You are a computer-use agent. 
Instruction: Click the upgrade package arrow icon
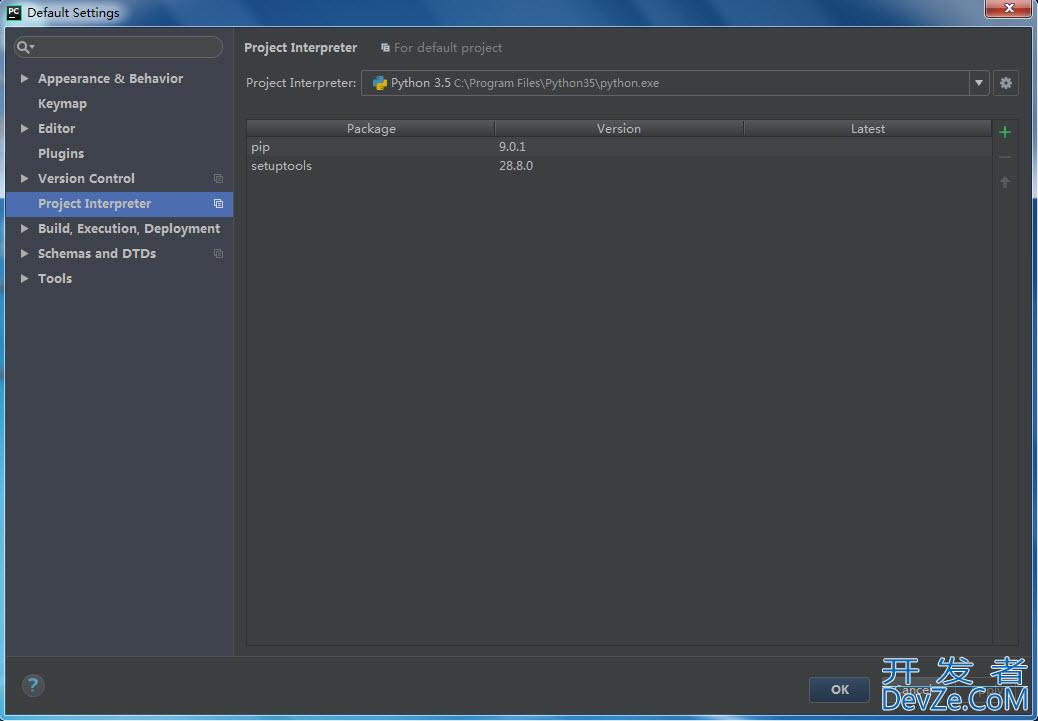[1004, 182]
